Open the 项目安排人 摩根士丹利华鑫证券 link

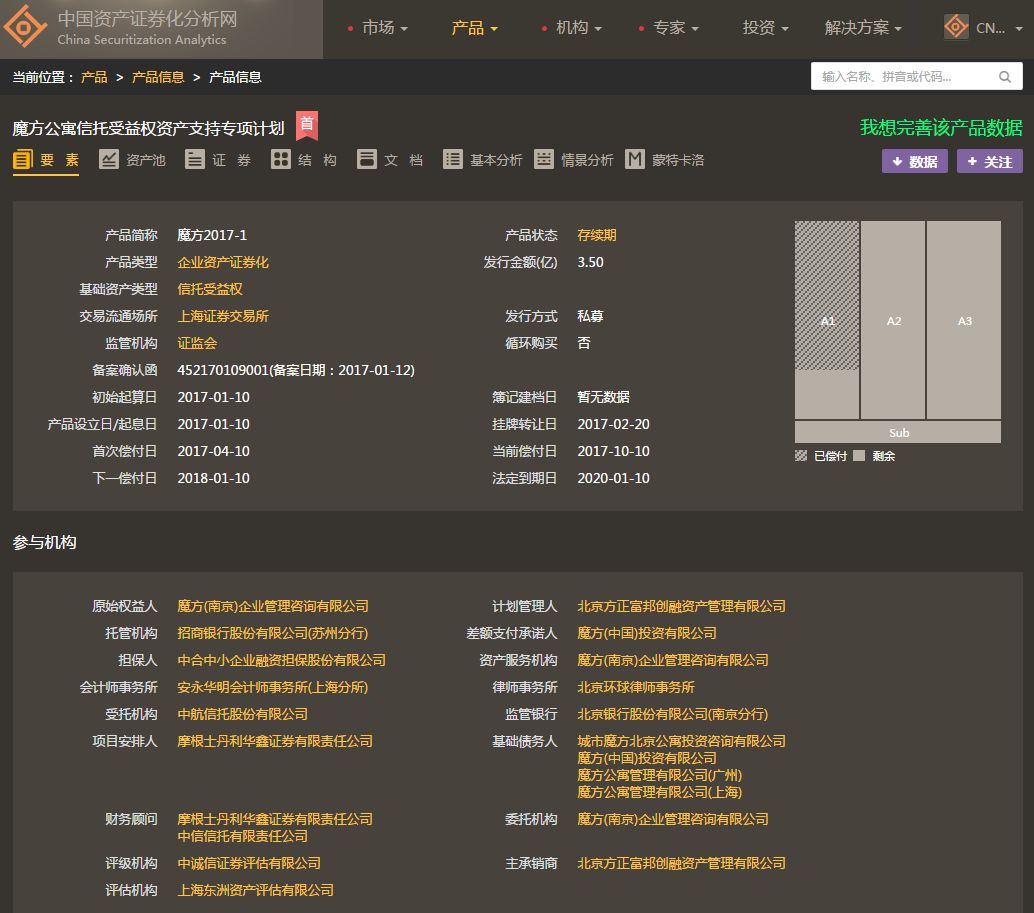pos(275,742)
